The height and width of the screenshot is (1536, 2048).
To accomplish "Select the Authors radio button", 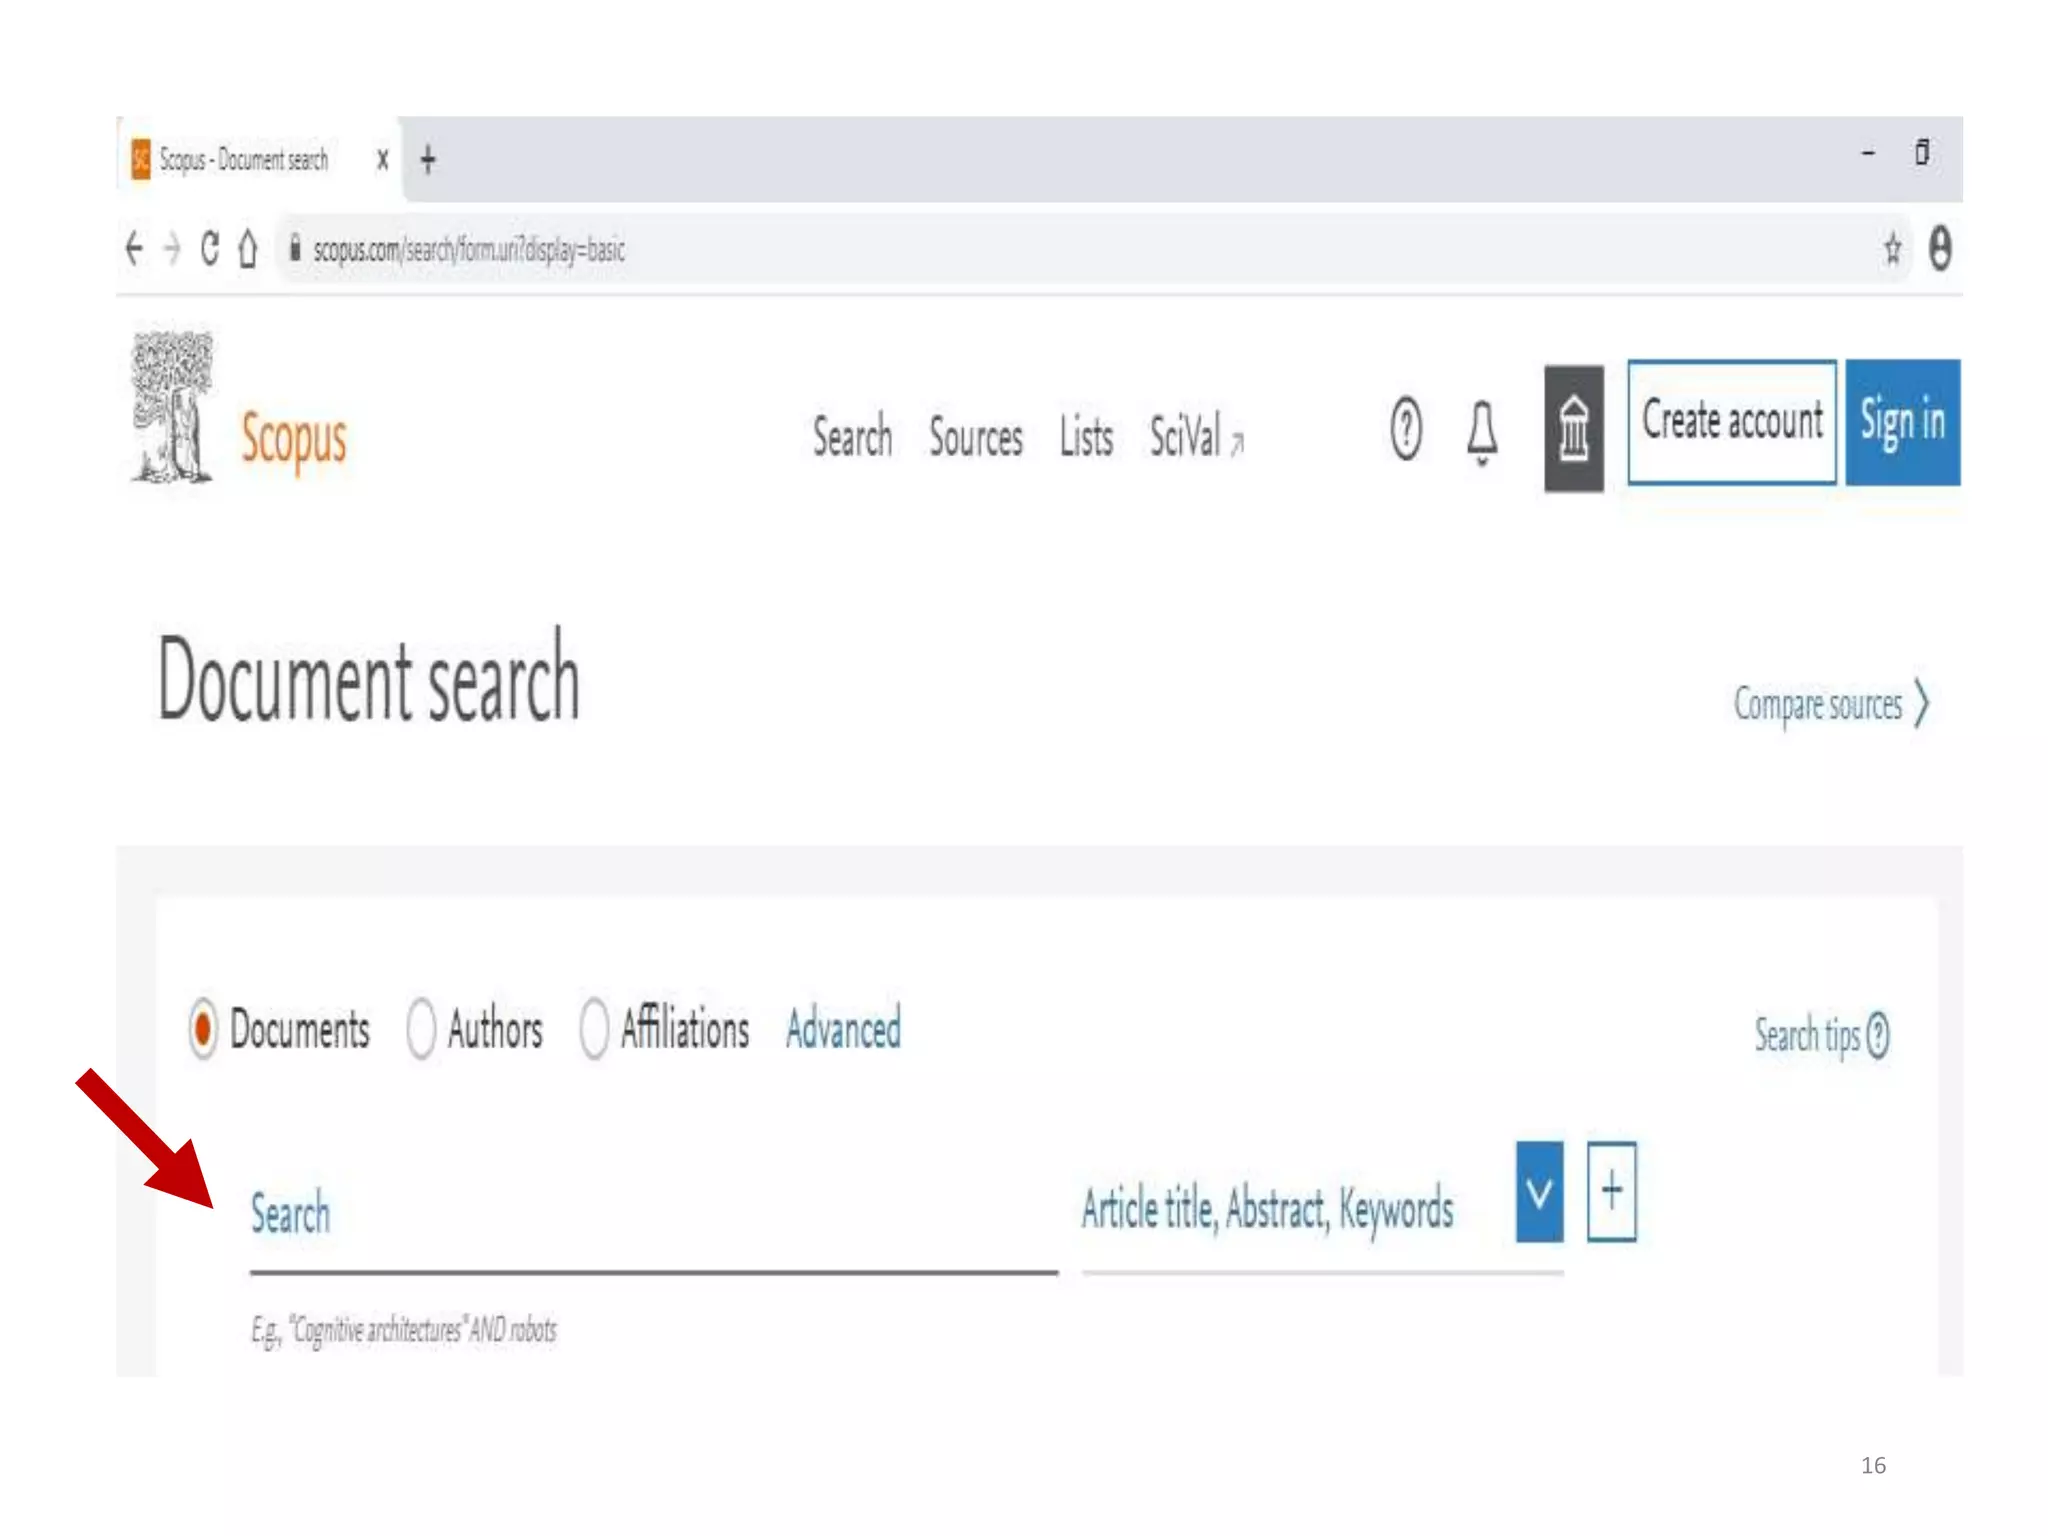I will (x=421, y=1028).
